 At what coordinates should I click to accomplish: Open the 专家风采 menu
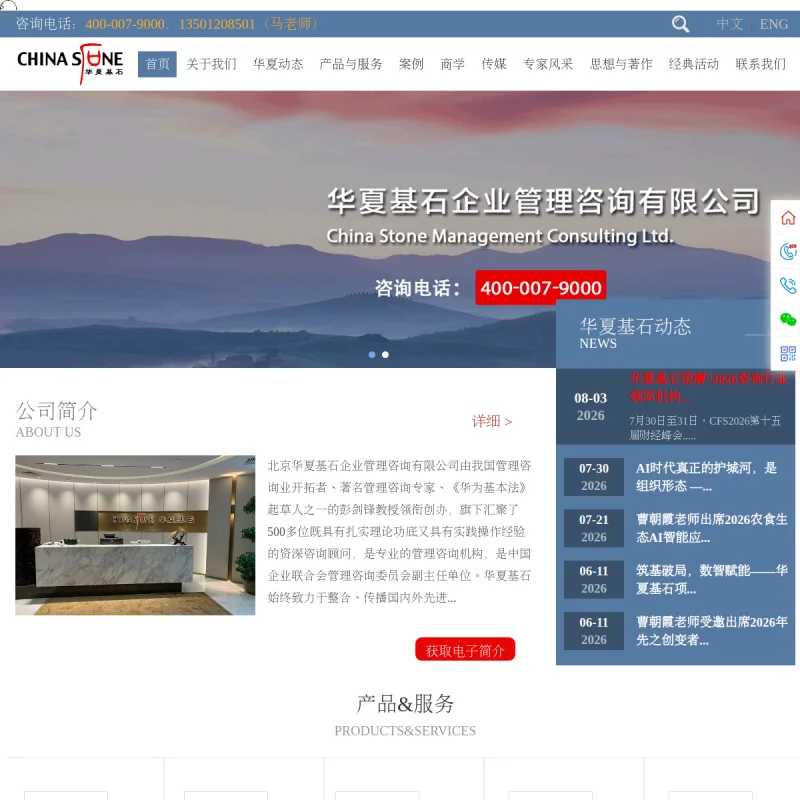coord(548,64)
